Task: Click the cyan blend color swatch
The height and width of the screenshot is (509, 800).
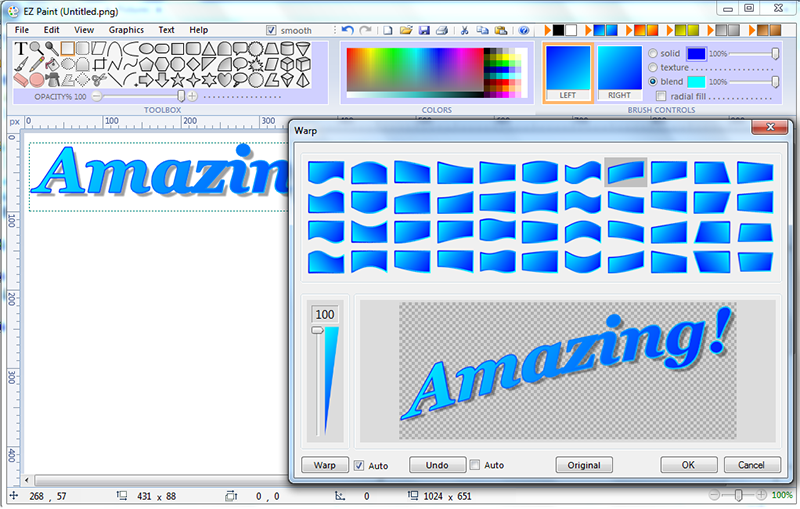Action: point(696,82)
